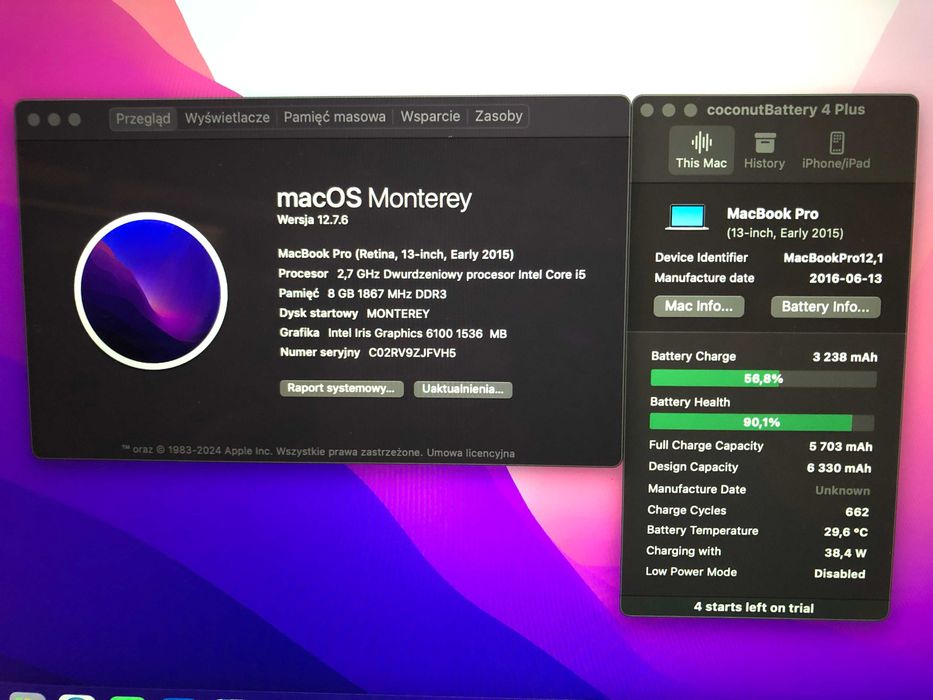
Task: Click the Wersja 12.7.6 text
Action: coord(312,220)
